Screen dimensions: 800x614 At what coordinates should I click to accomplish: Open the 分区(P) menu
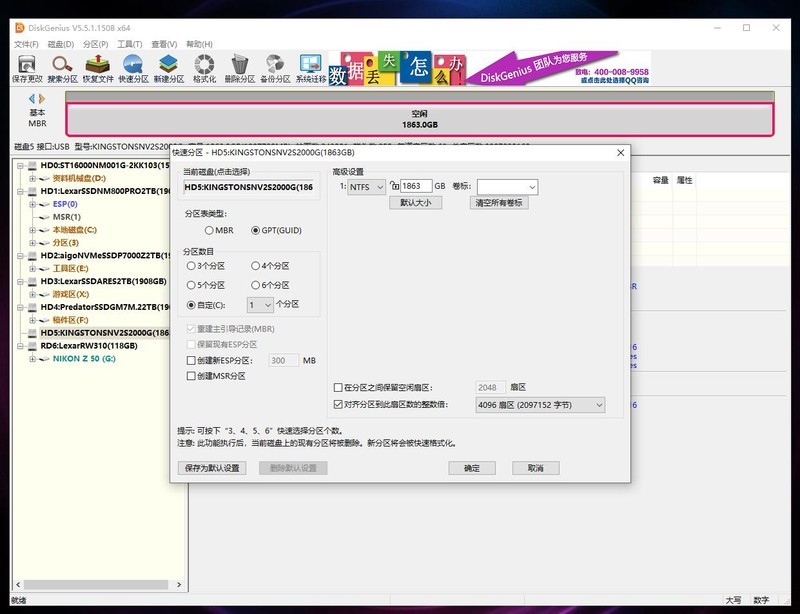tap(96, 44)
